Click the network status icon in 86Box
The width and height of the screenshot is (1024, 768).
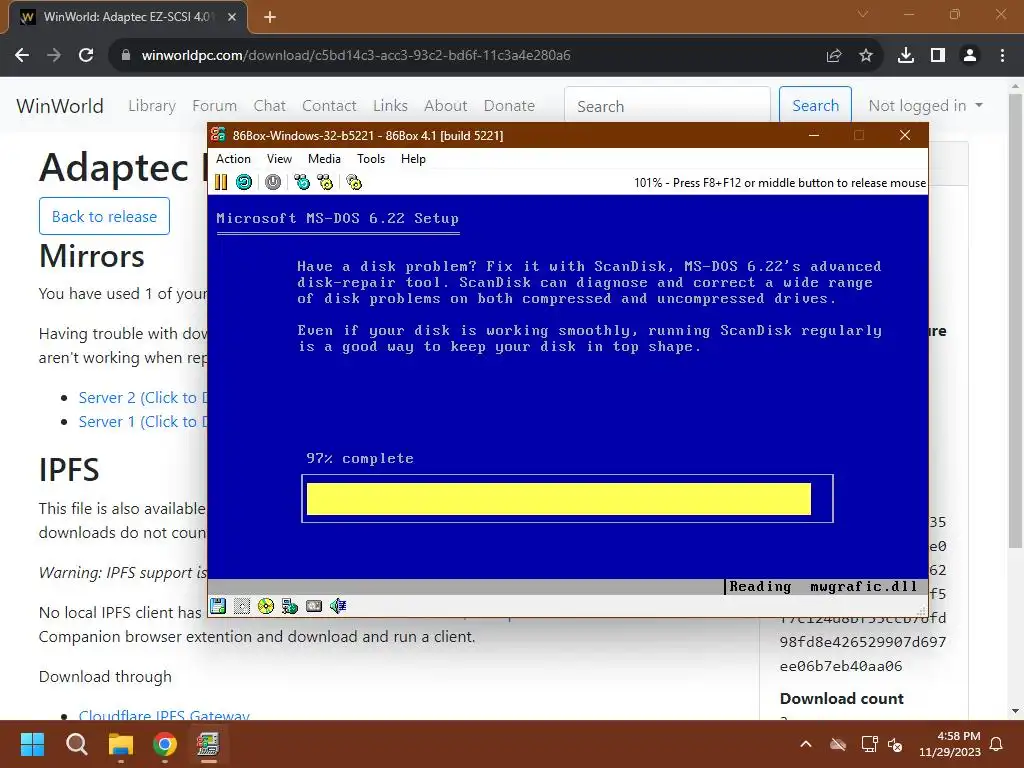coord(290,606)
